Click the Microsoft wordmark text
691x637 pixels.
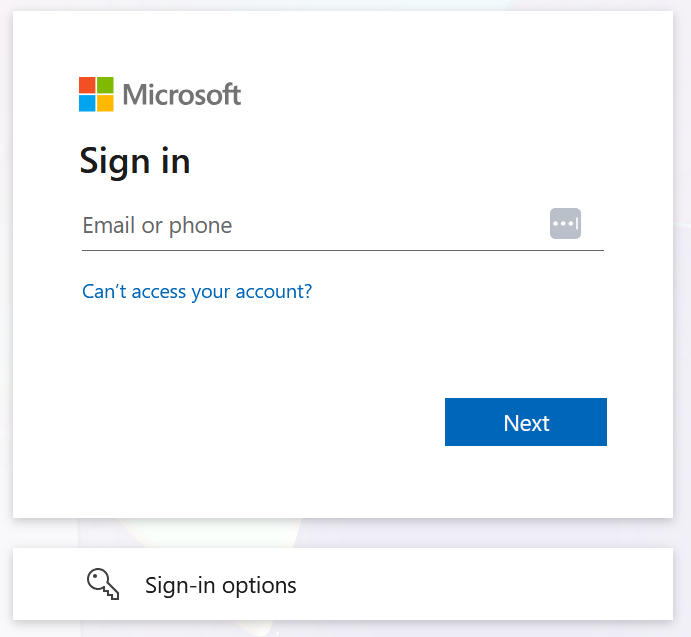182,94
